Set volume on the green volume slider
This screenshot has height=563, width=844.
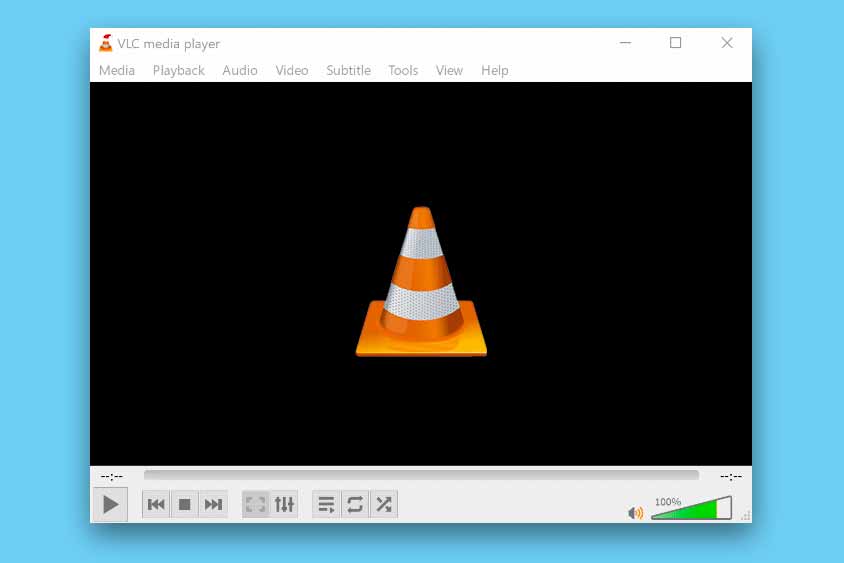(692, 508)
